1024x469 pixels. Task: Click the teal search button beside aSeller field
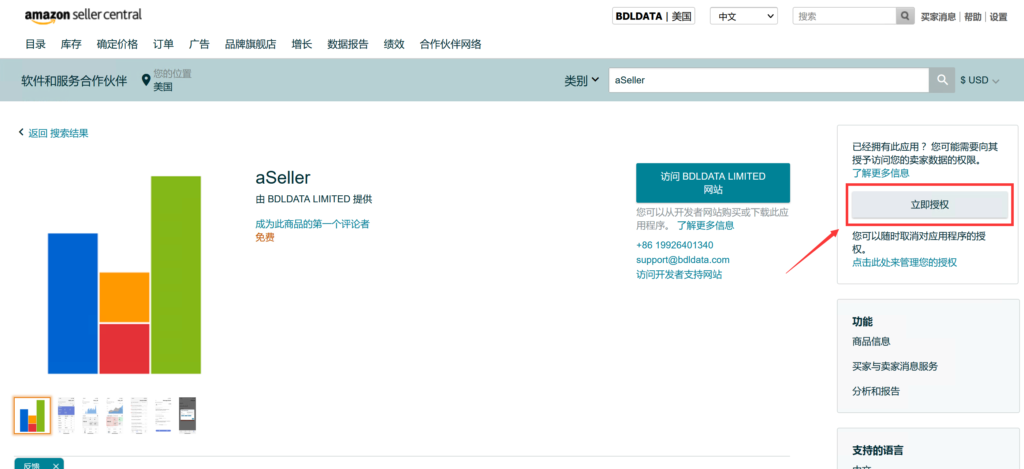click(942, 80)
